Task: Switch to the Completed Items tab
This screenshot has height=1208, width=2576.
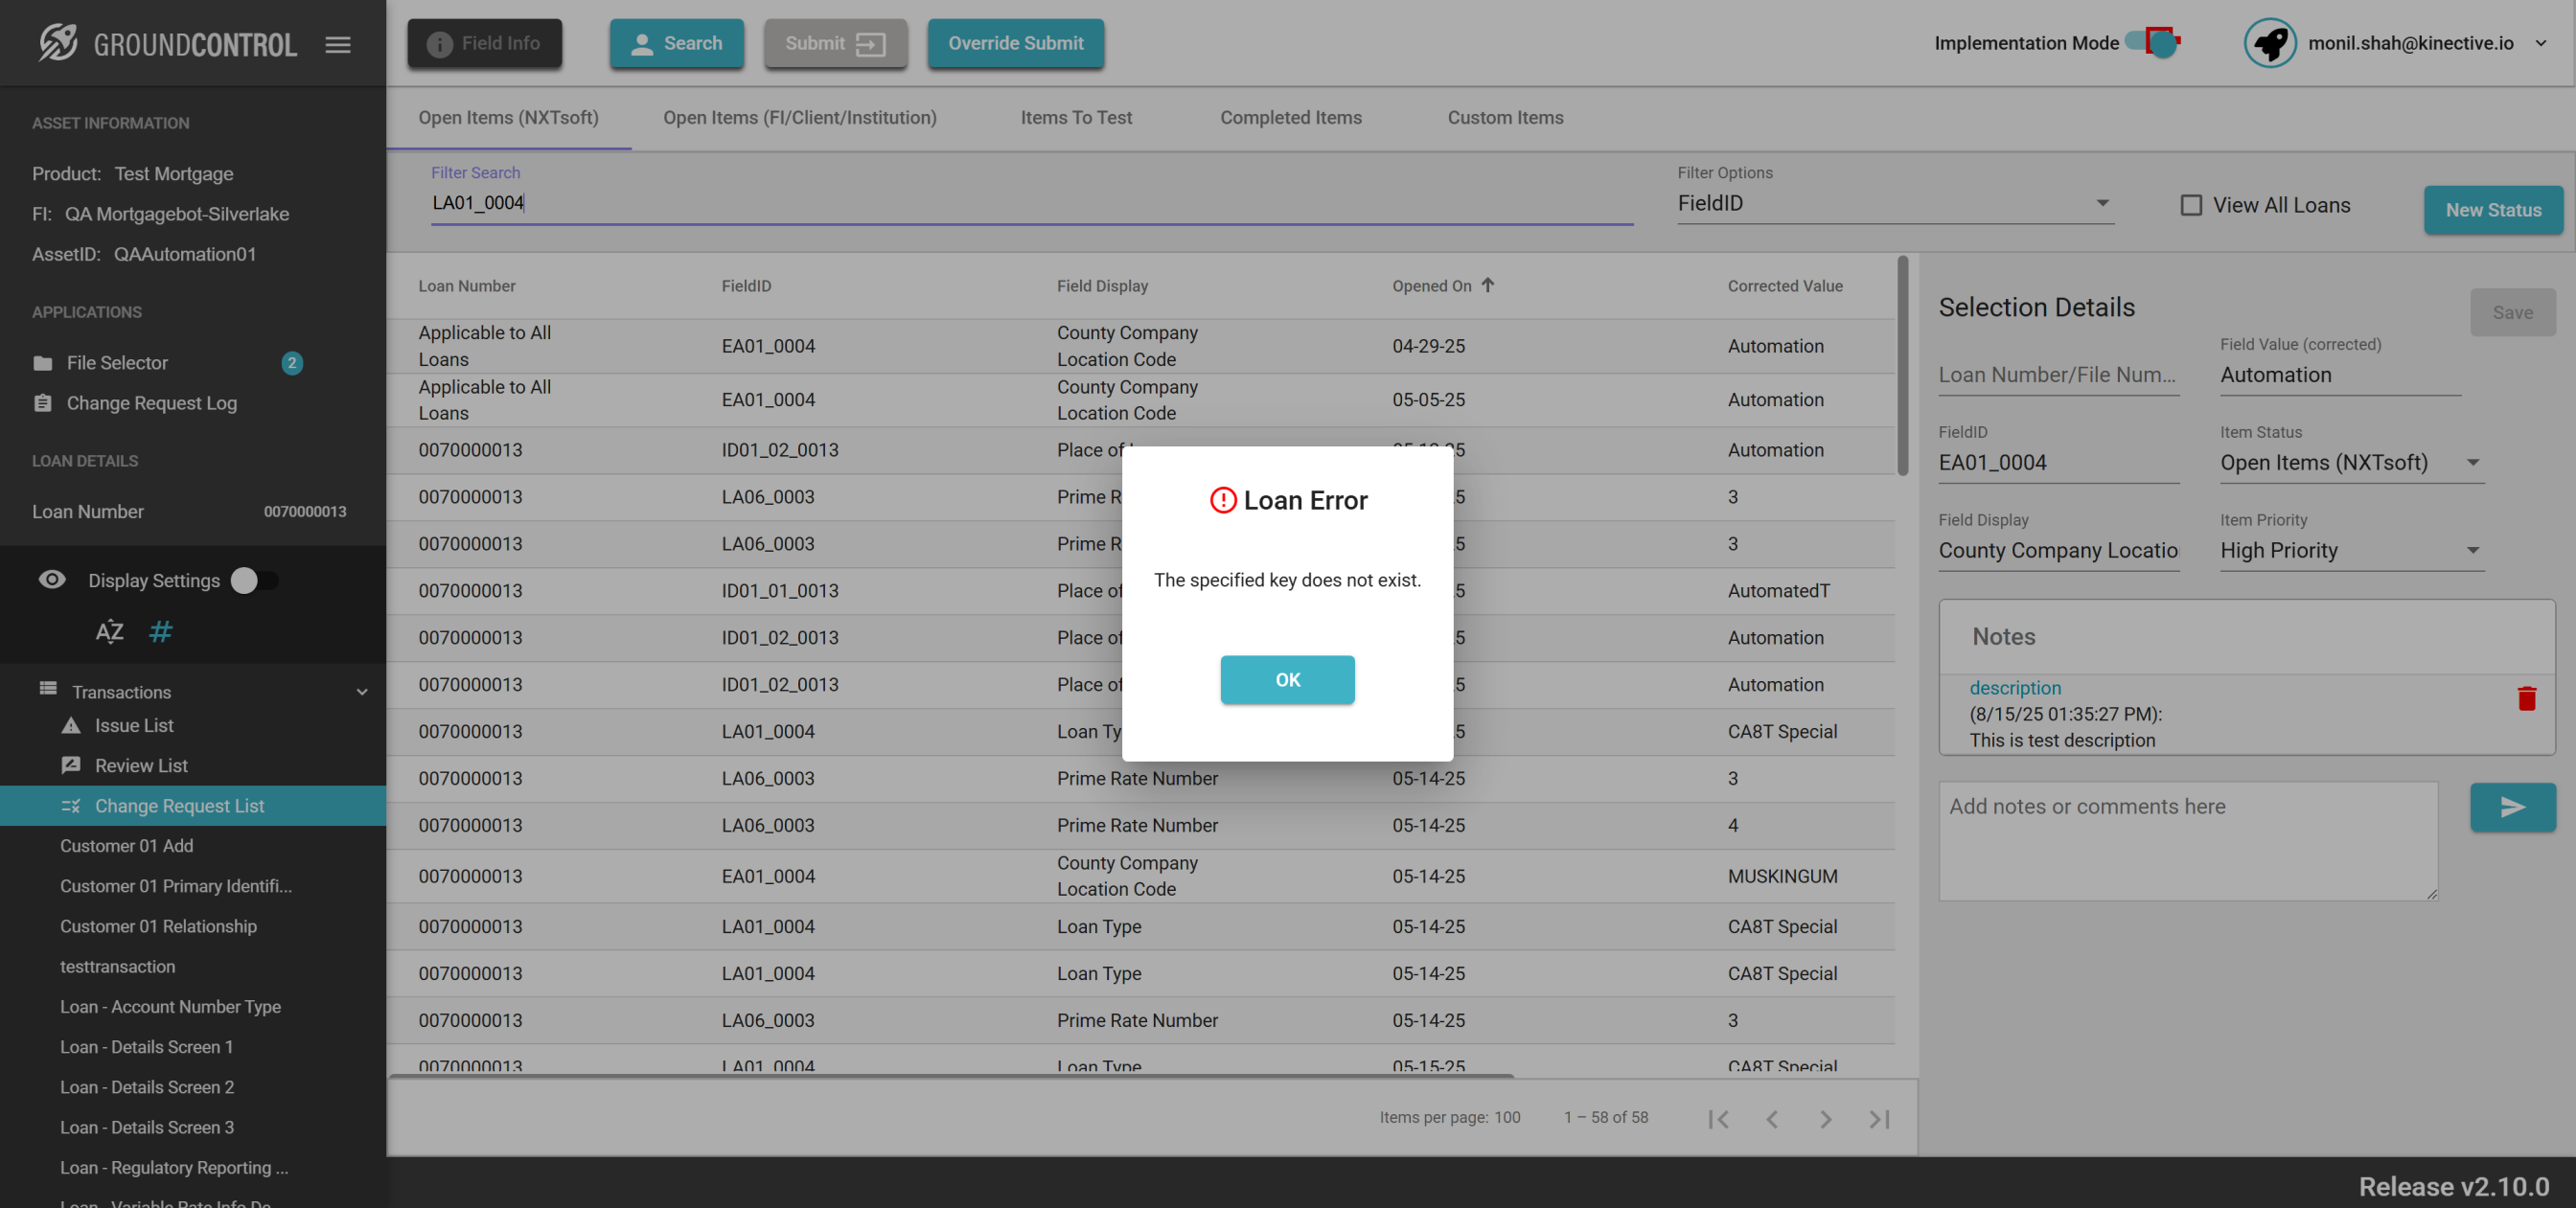Action: click(1290, 118)
